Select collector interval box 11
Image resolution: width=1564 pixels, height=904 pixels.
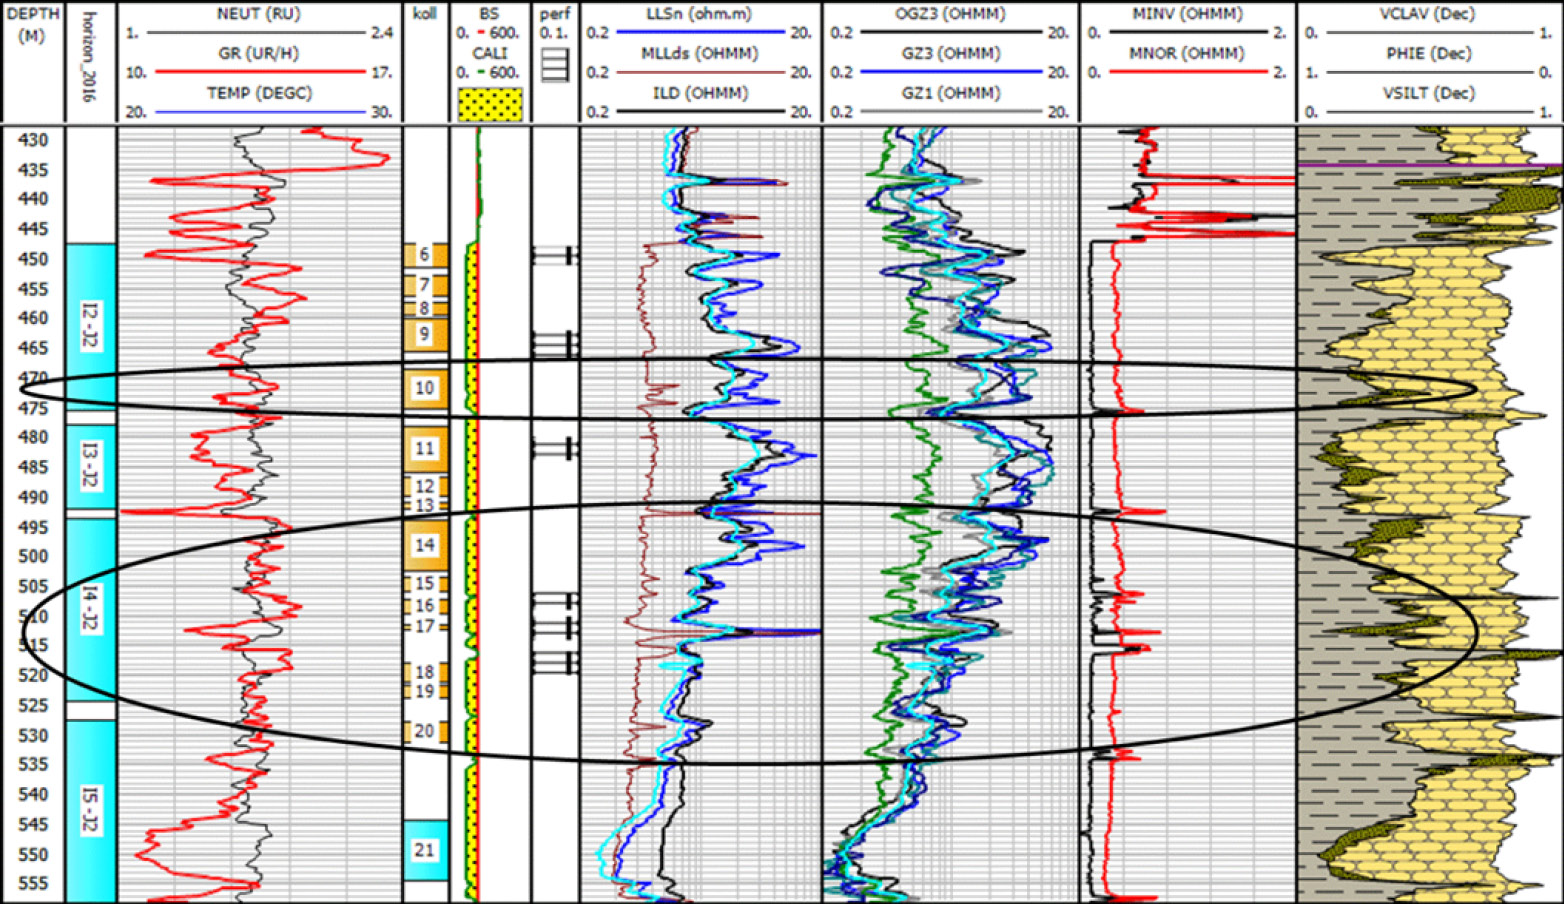[425, 449]
